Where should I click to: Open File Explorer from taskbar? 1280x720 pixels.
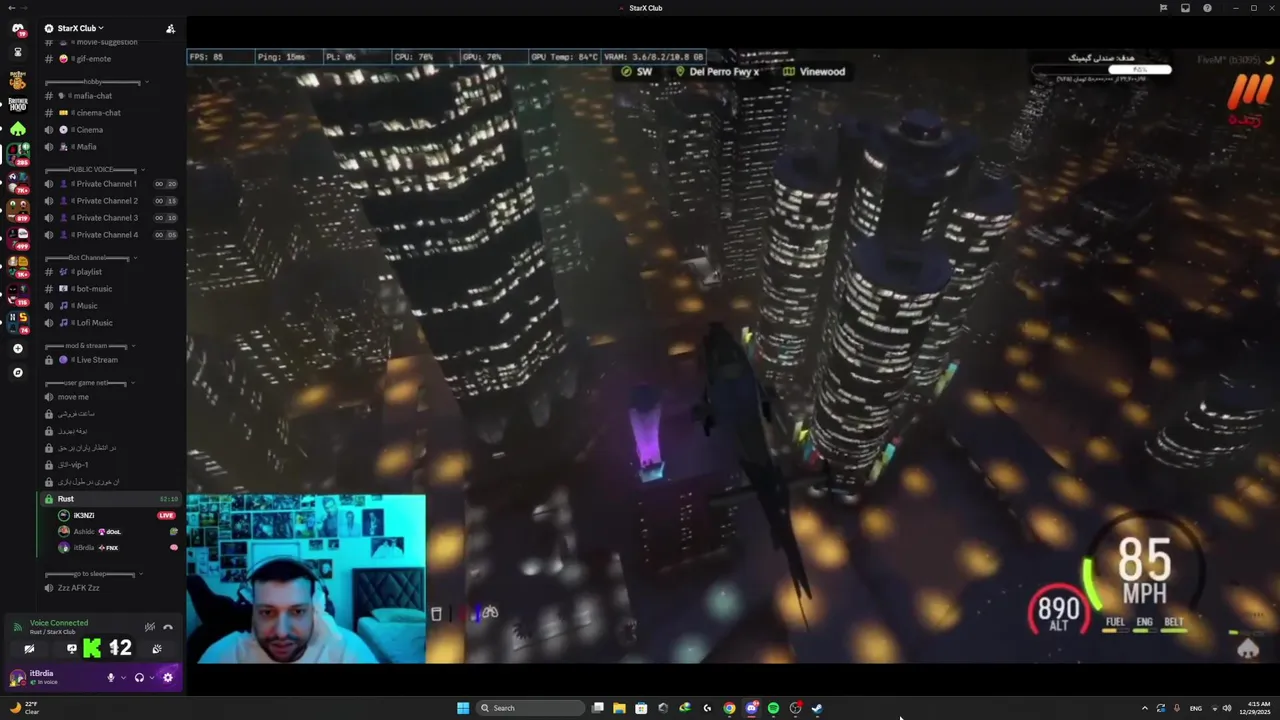(x=619, y=708)
